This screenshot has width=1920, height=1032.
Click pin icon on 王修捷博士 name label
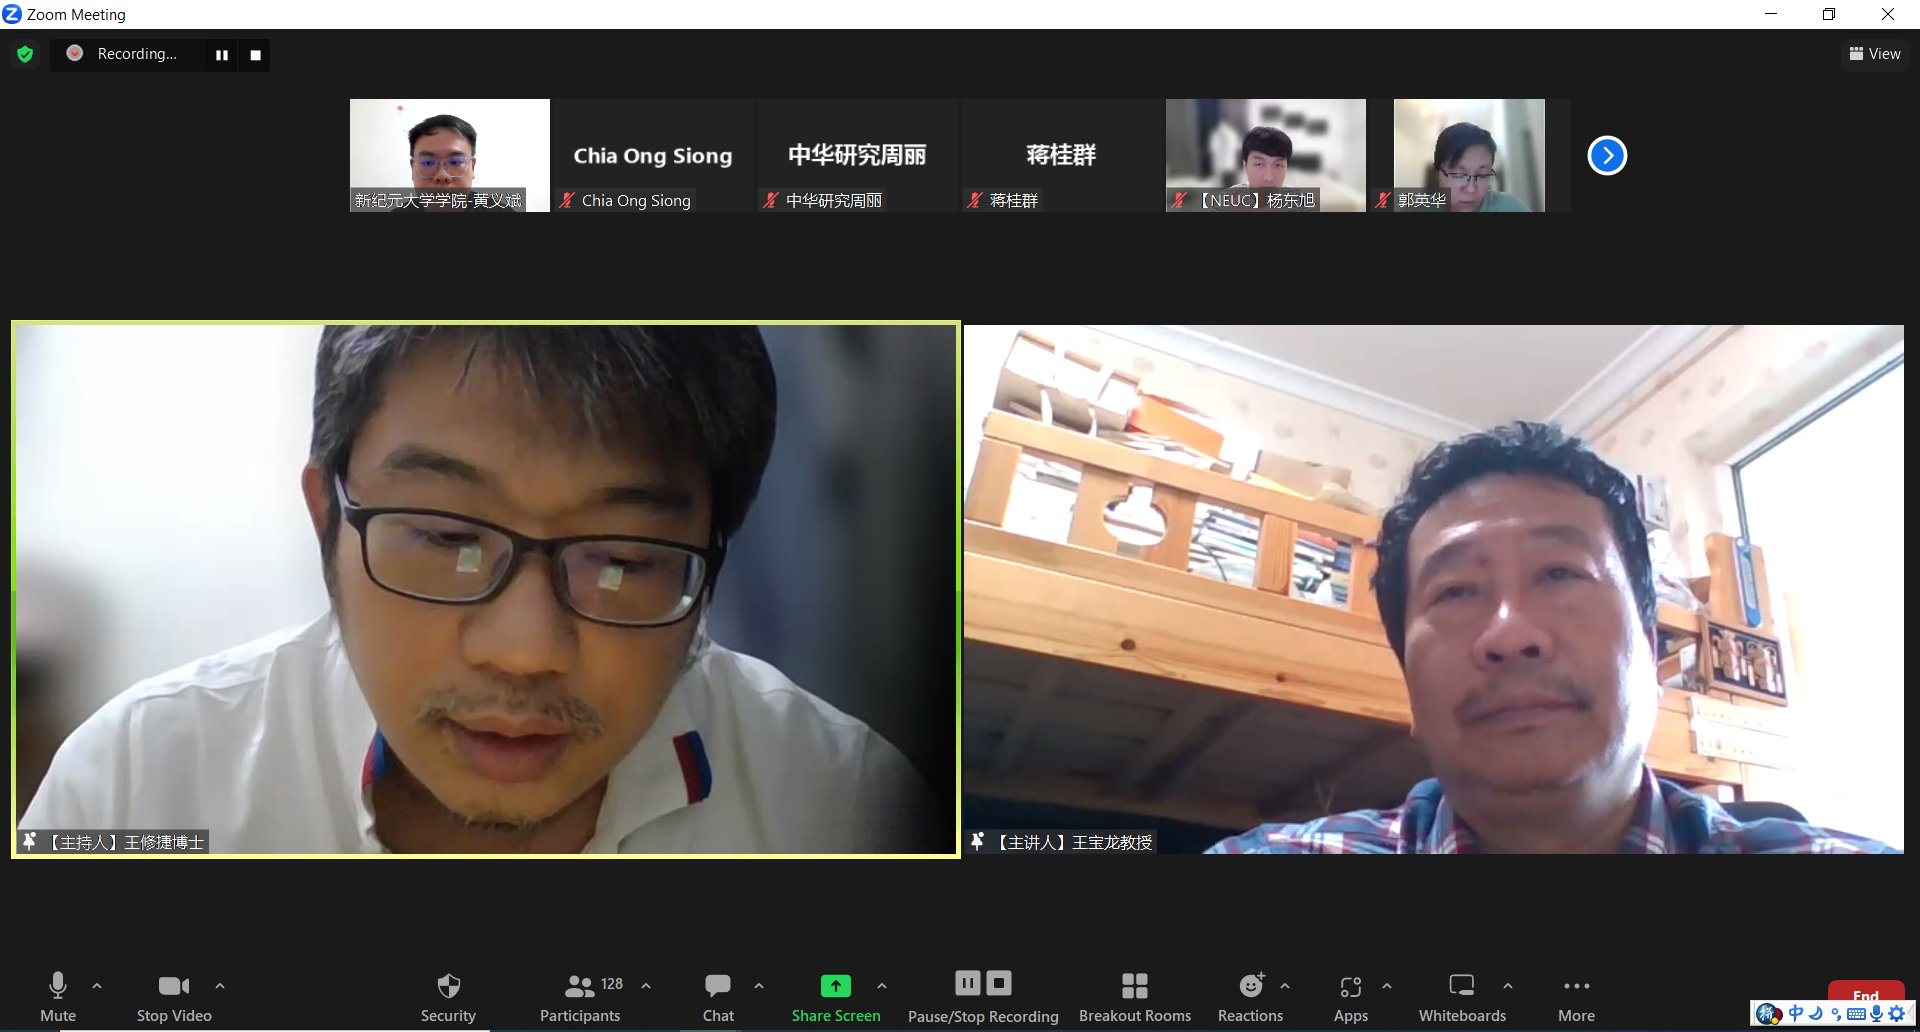[30, 841]
